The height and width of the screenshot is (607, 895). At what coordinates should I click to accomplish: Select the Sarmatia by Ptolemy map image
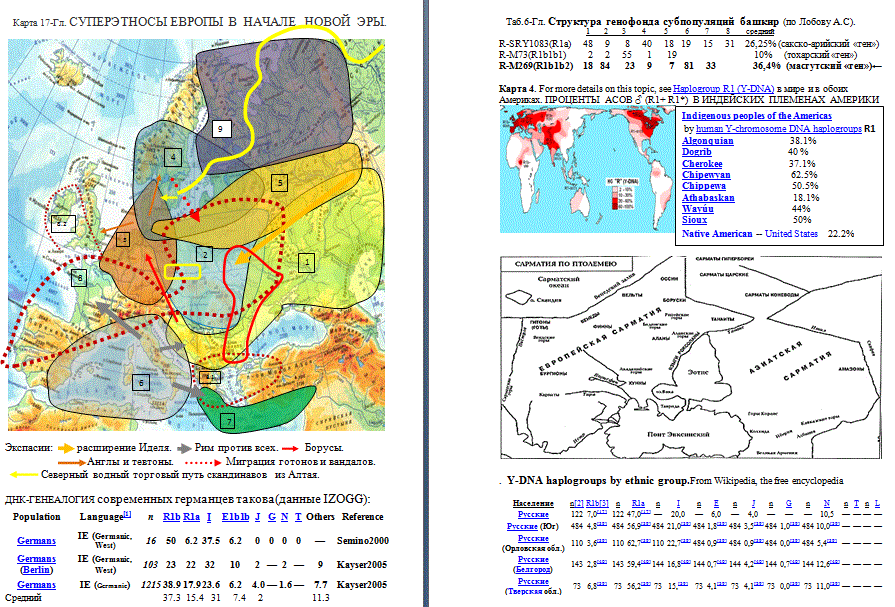click(x=691, y=357)
